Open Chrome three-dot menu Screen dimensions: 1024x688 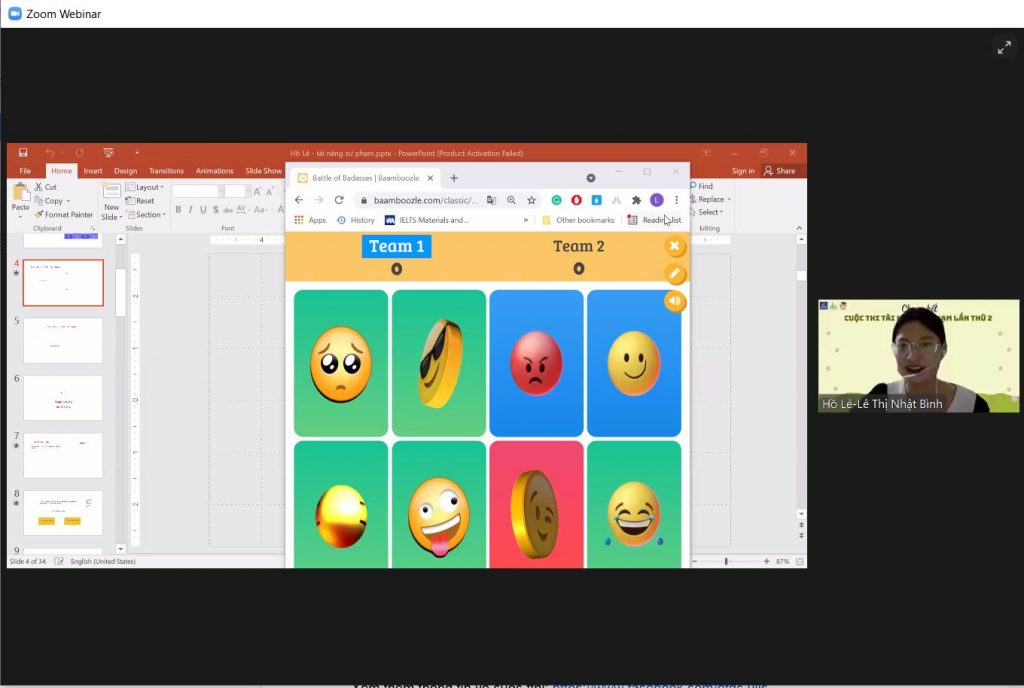pos(677,200)
